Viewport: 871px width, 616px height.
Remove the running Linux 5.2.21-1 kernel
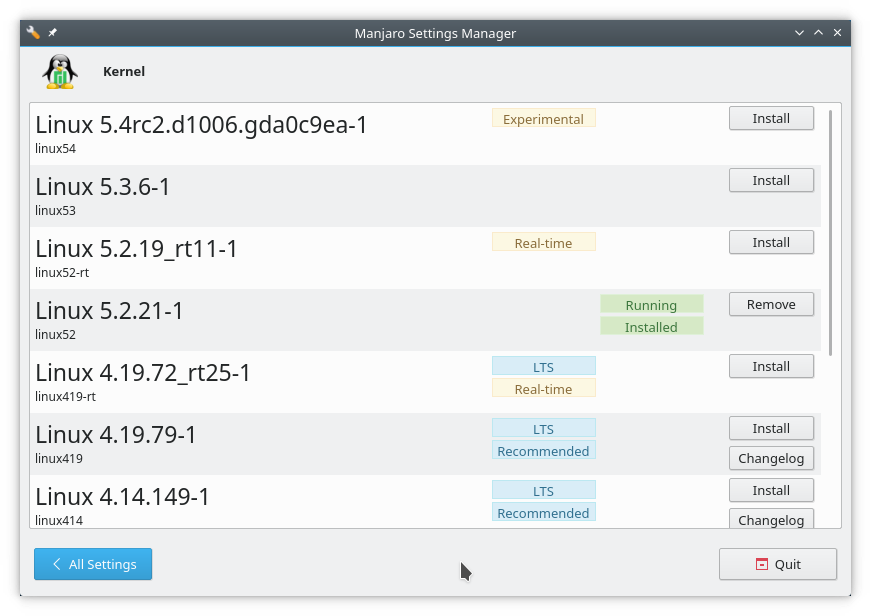pyautogui.click(x=771, y=304)
